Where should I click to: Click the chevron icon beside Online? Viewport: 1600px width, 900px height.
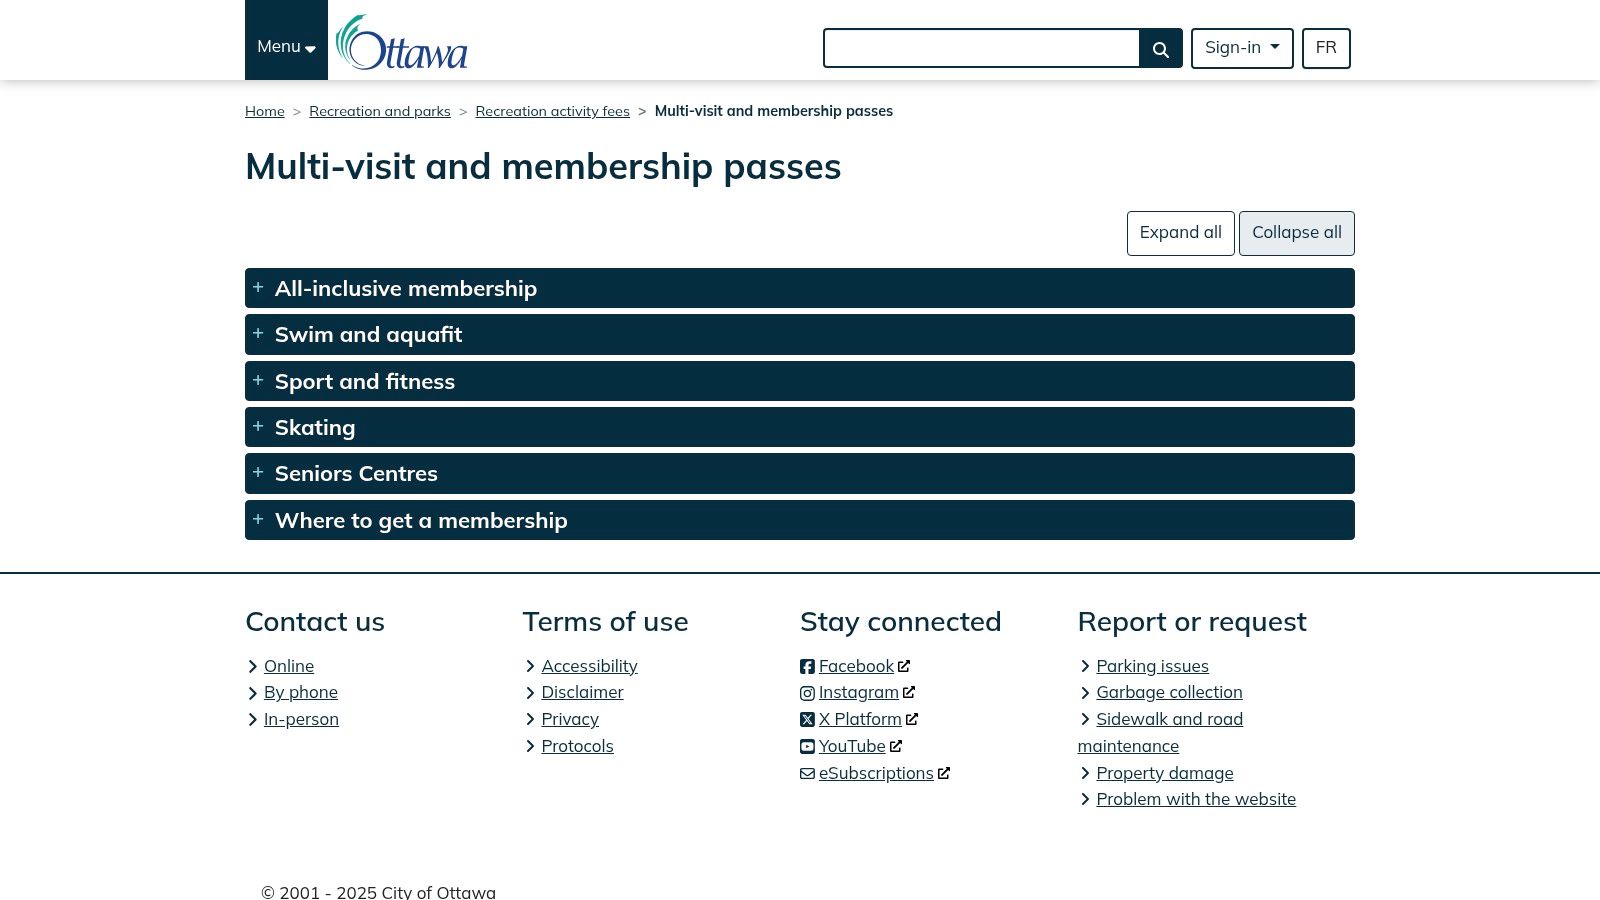pos(253,666)
